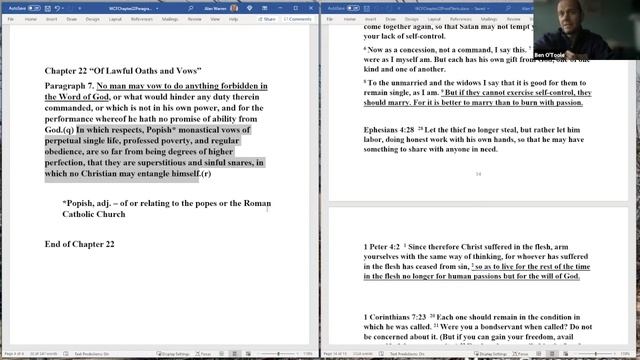This screenshot has width=640, height=360.
Task: Click the diamond premium icon in left title bar
Action: [x=249, y=8]
